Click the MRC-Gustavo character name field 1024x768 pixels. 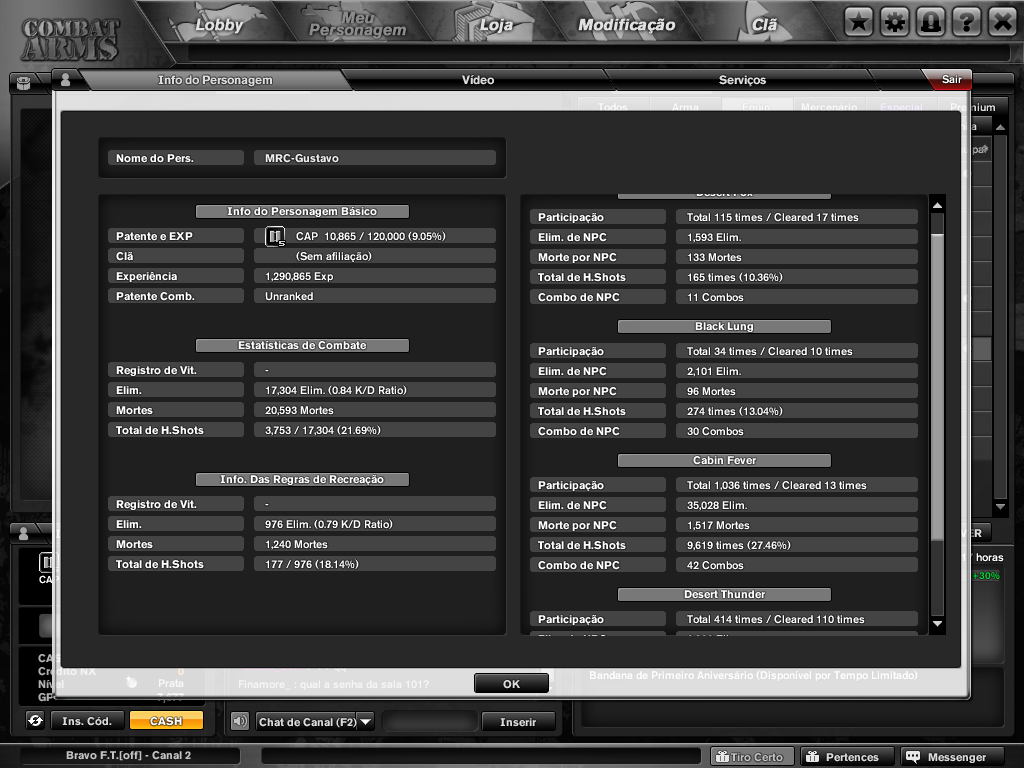click(375, 158)
